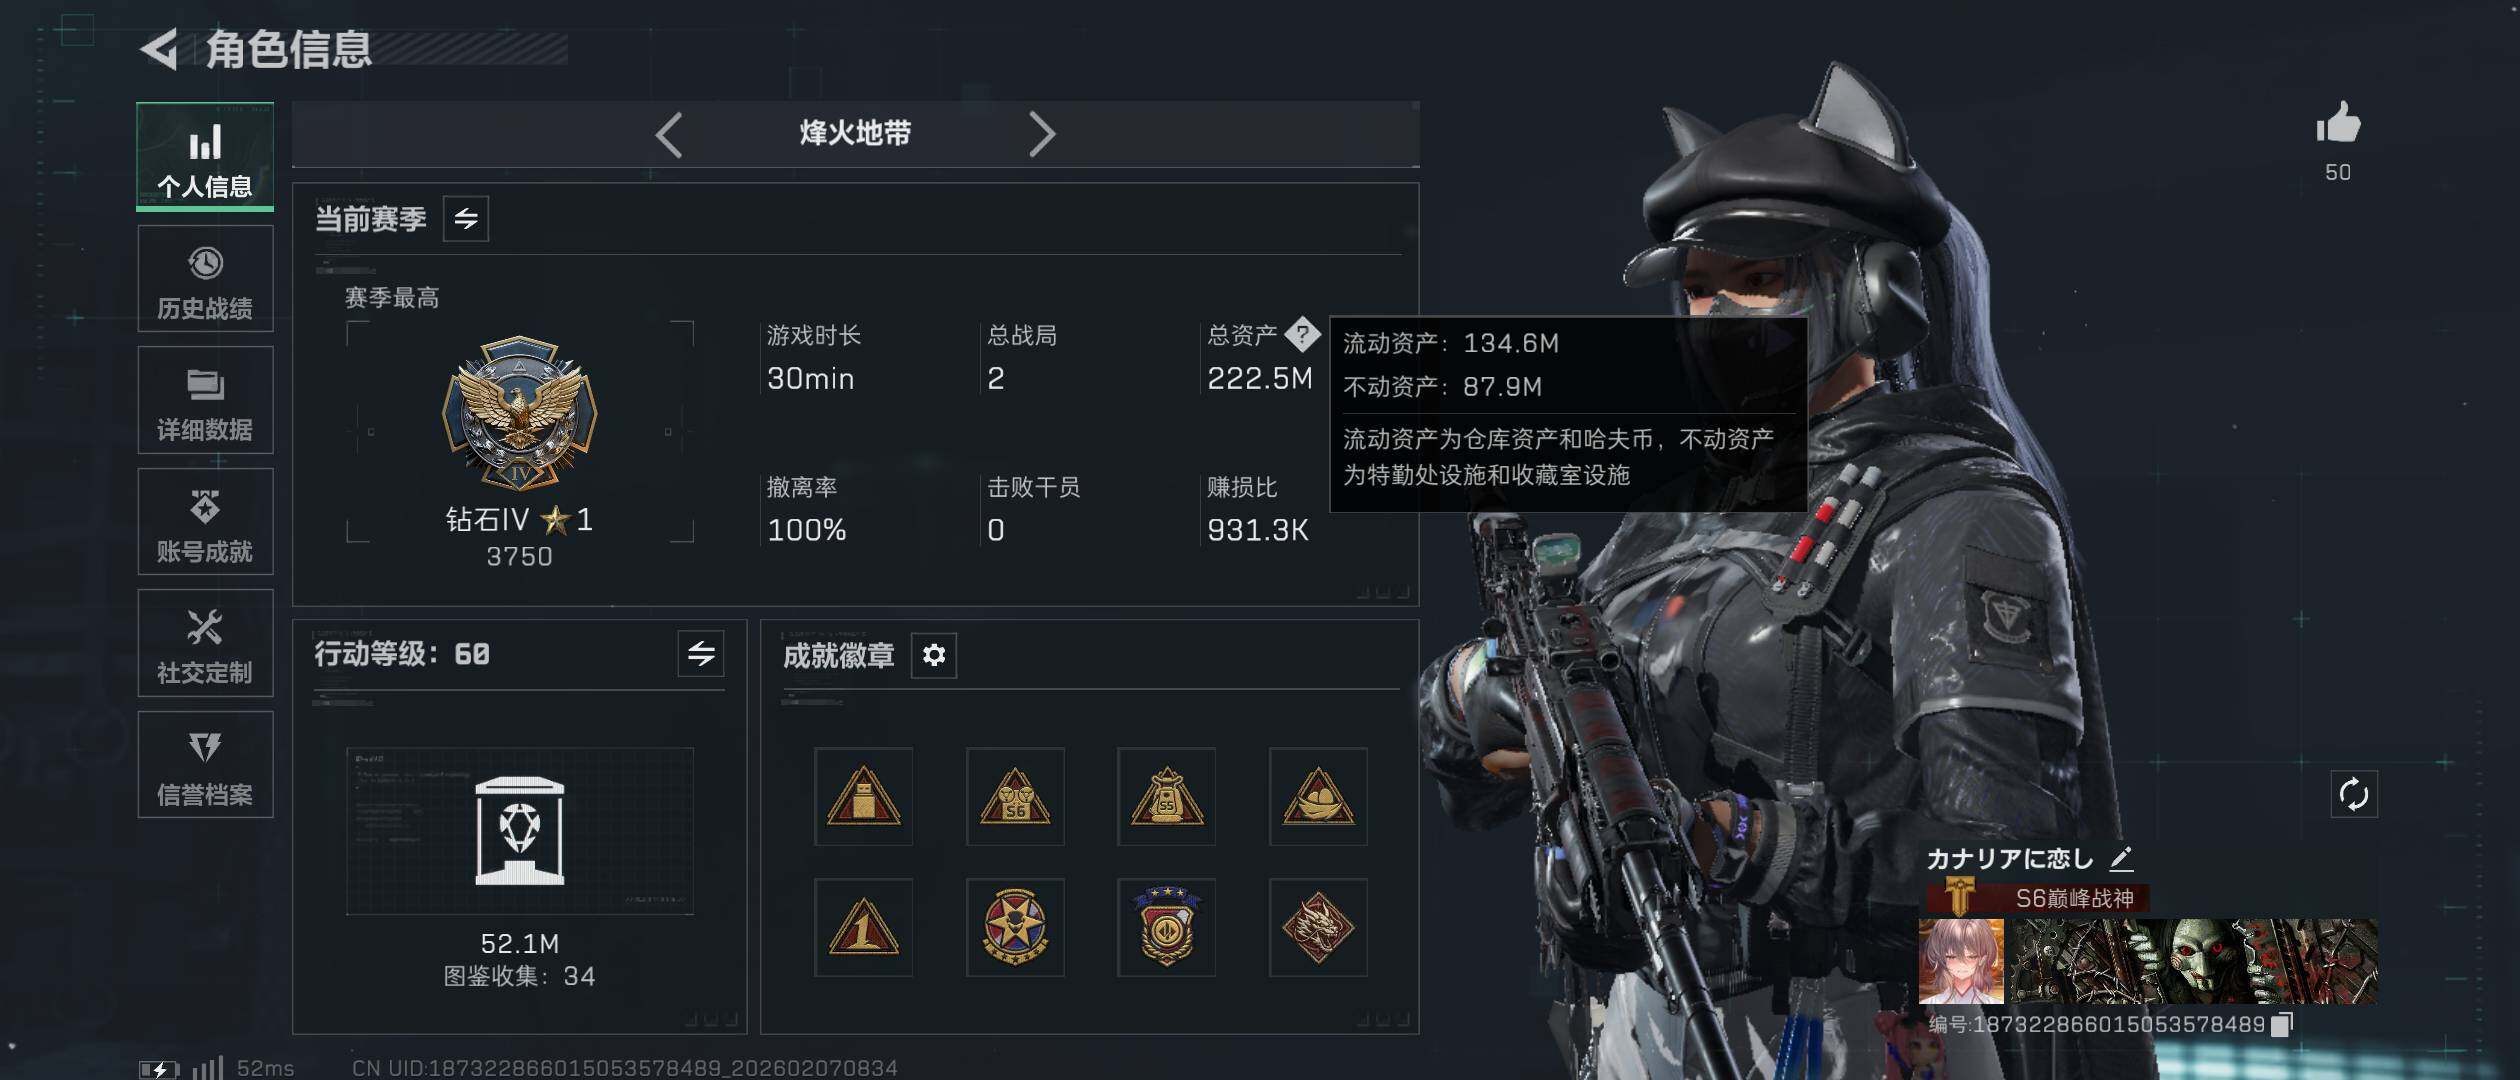
Task: Toggle the 当前赛季 season swap button
Action: click(x=466, y=219)
